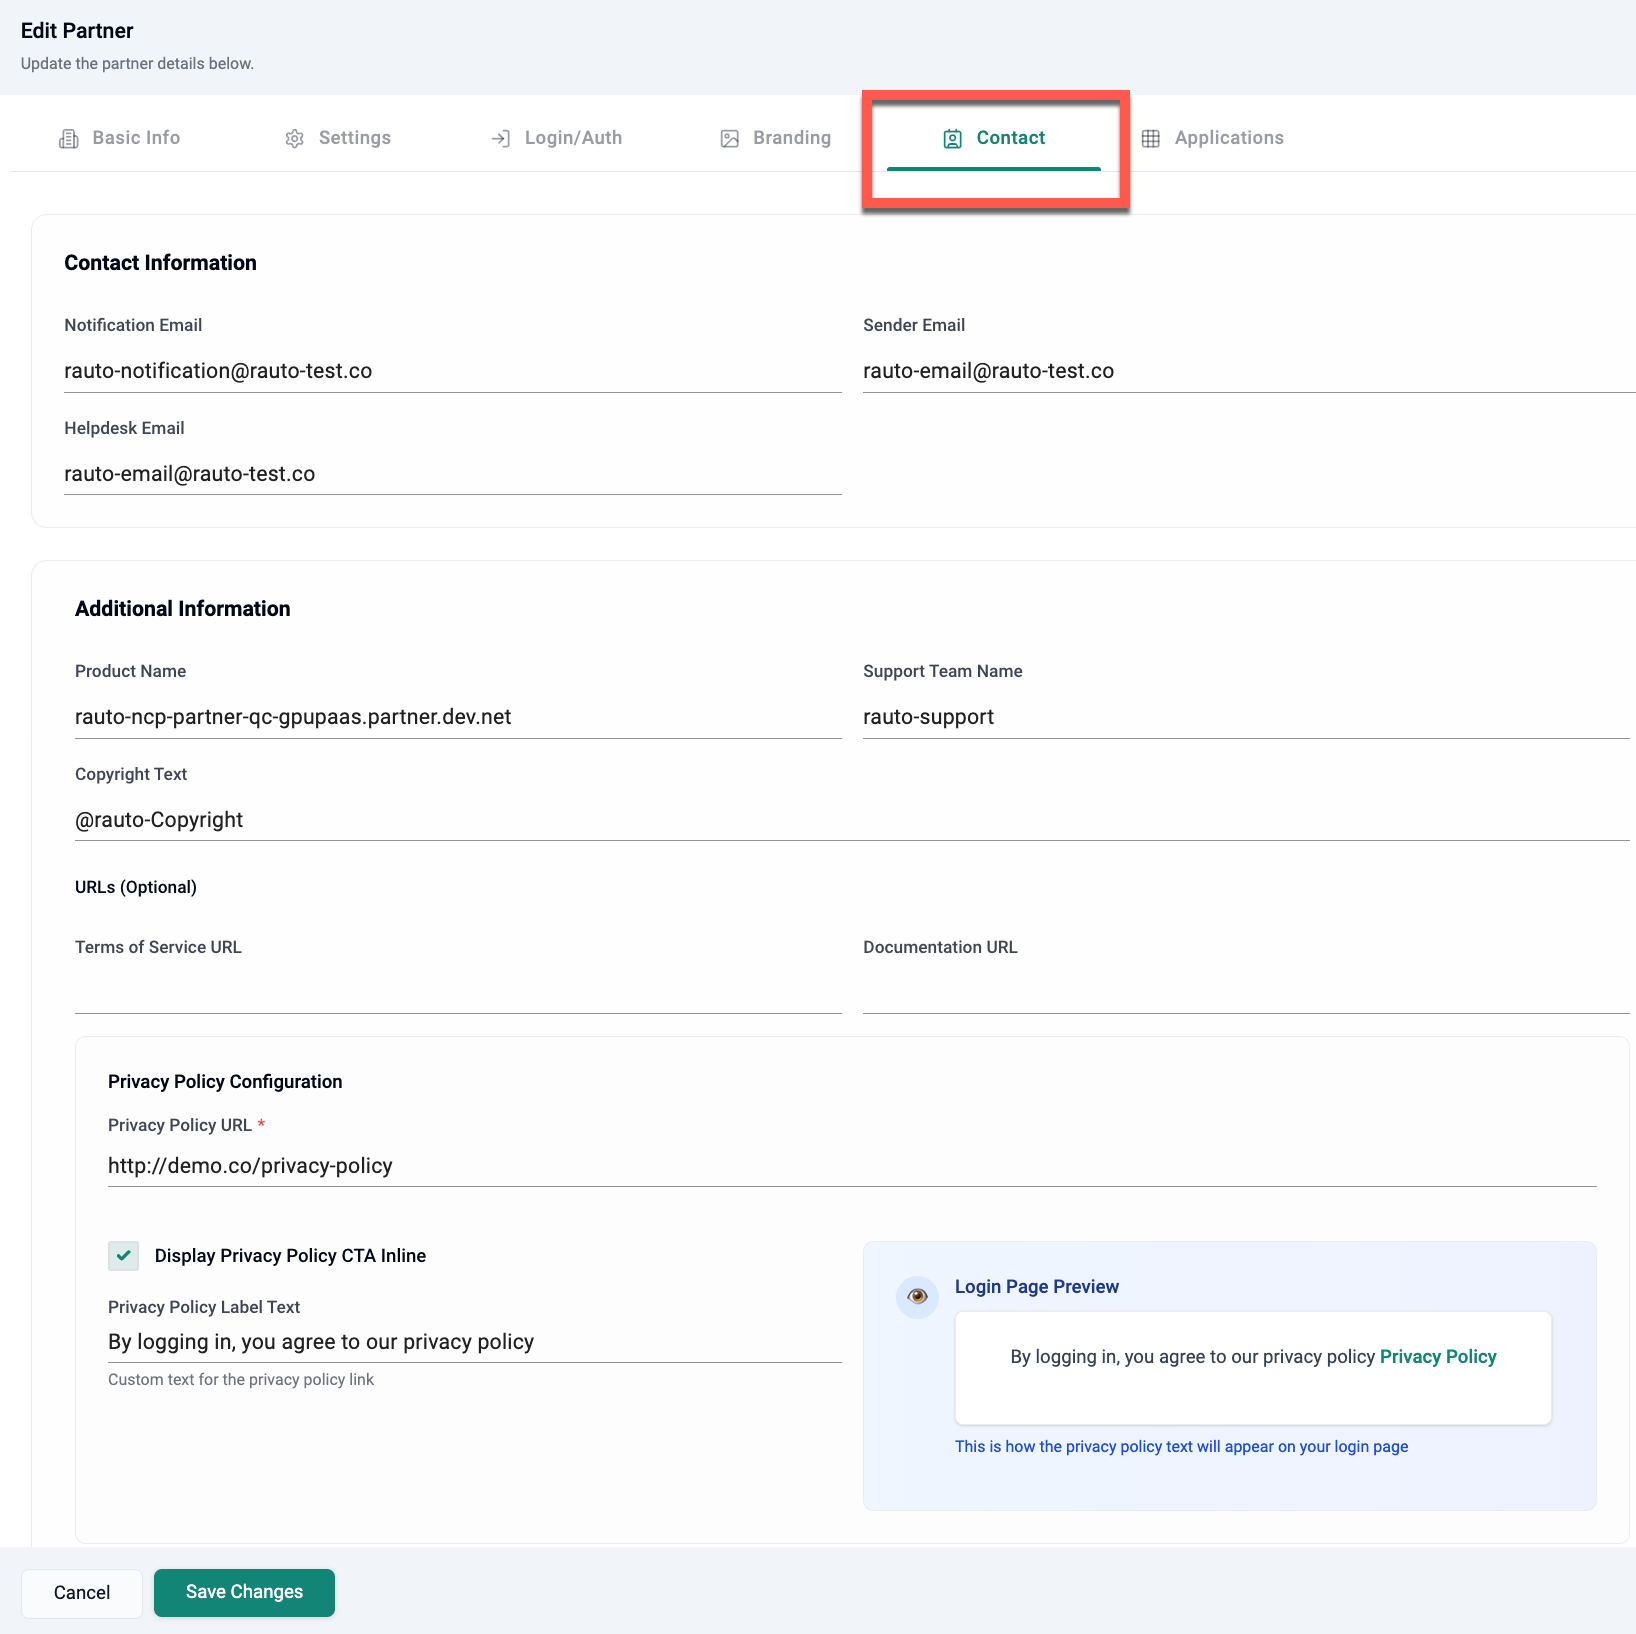1636x1634 pixels.
Task: Open the Applications tab
Action: (x=1228, y=138)
